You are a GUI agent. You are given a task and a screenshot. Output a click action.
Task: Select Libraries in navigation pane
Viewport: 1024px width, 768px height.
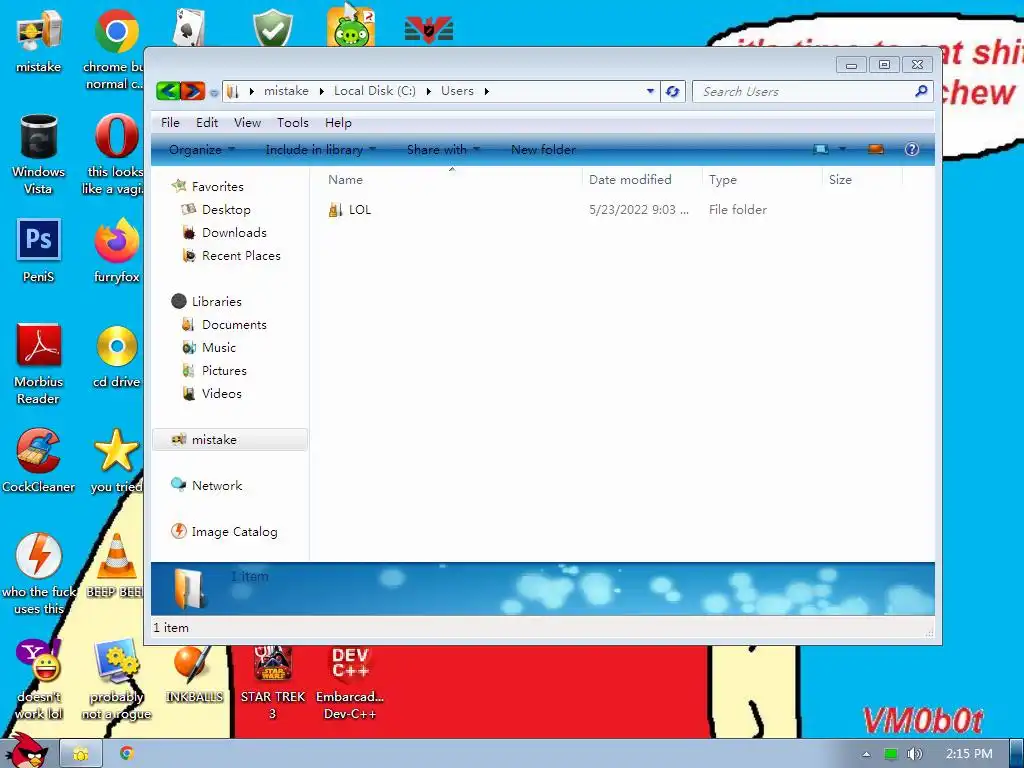[216, 301]
